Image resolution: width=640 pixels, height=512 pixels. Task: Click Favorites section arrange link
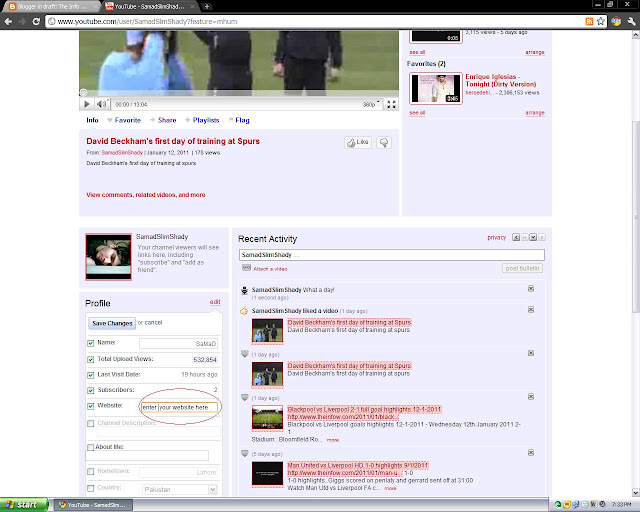535,112
